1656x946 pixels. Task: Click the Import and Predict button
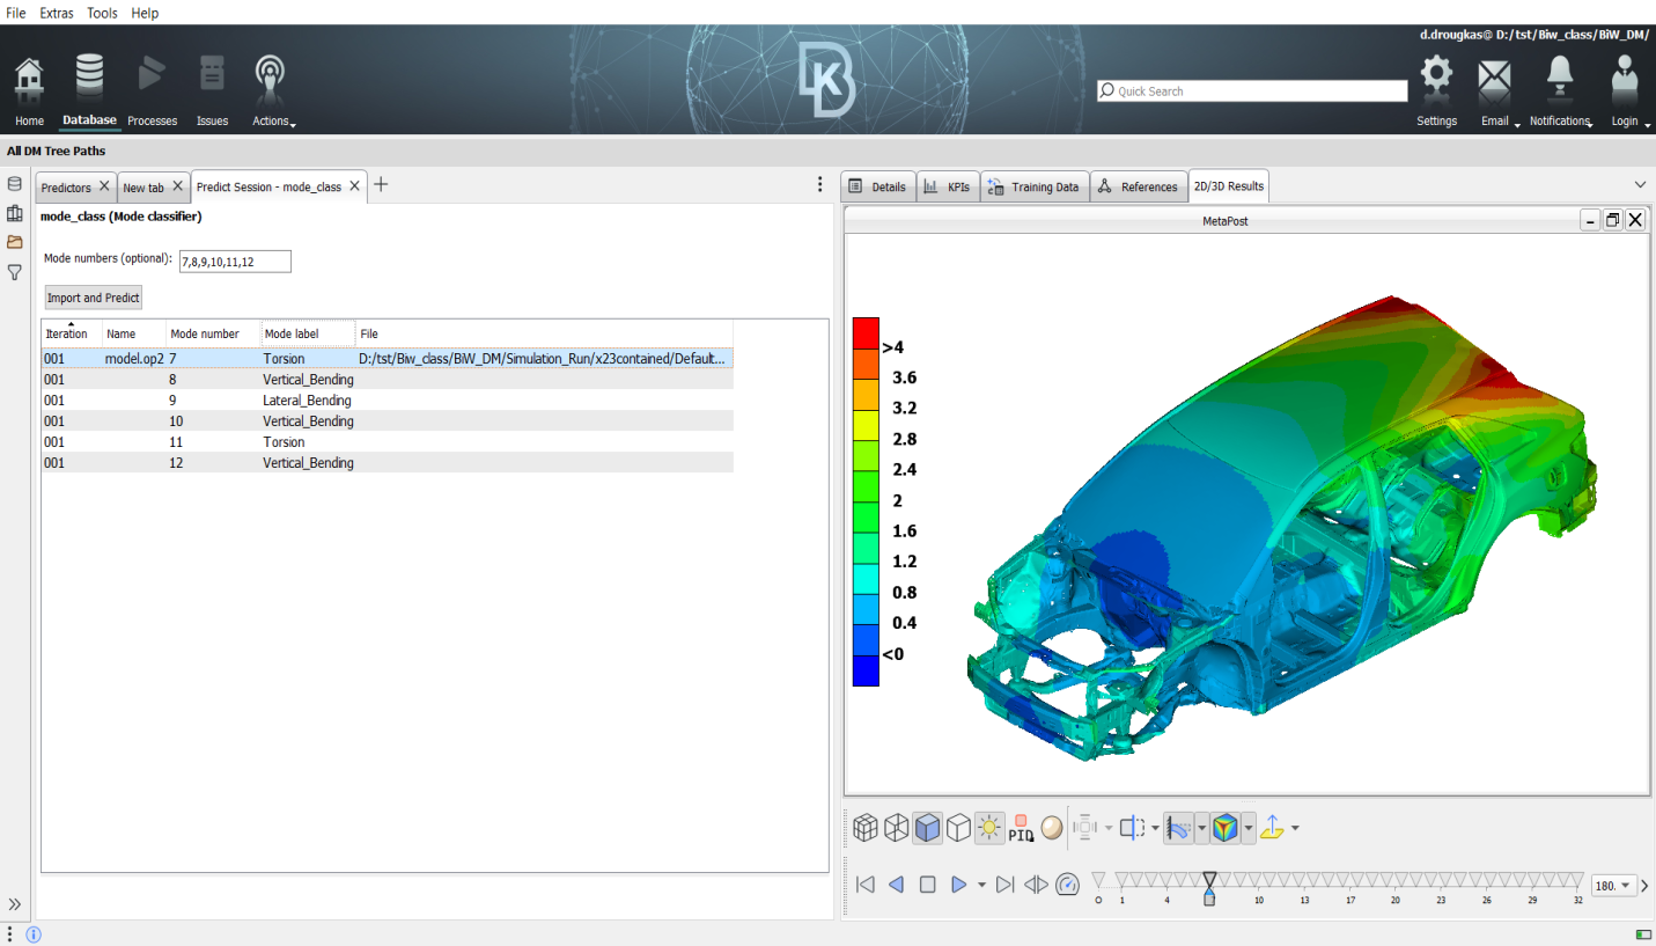[93, 297]
